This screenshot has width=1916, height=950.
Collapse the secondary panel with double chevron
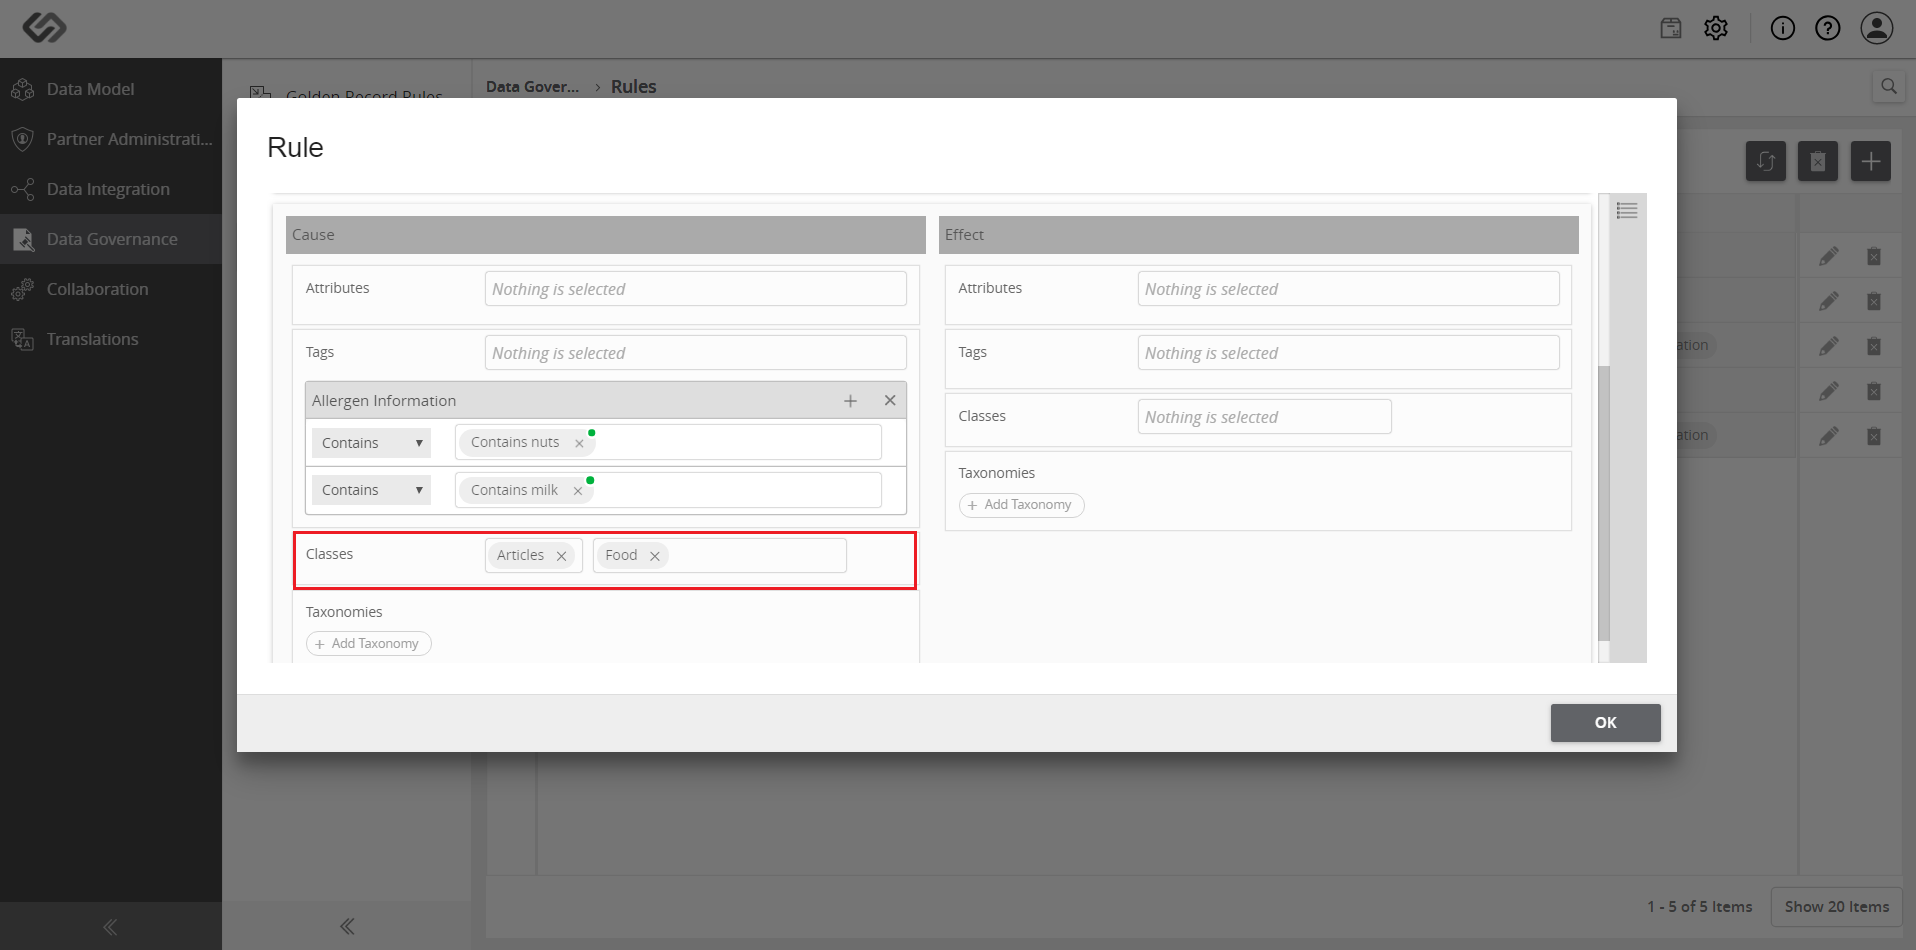(347, 926)
